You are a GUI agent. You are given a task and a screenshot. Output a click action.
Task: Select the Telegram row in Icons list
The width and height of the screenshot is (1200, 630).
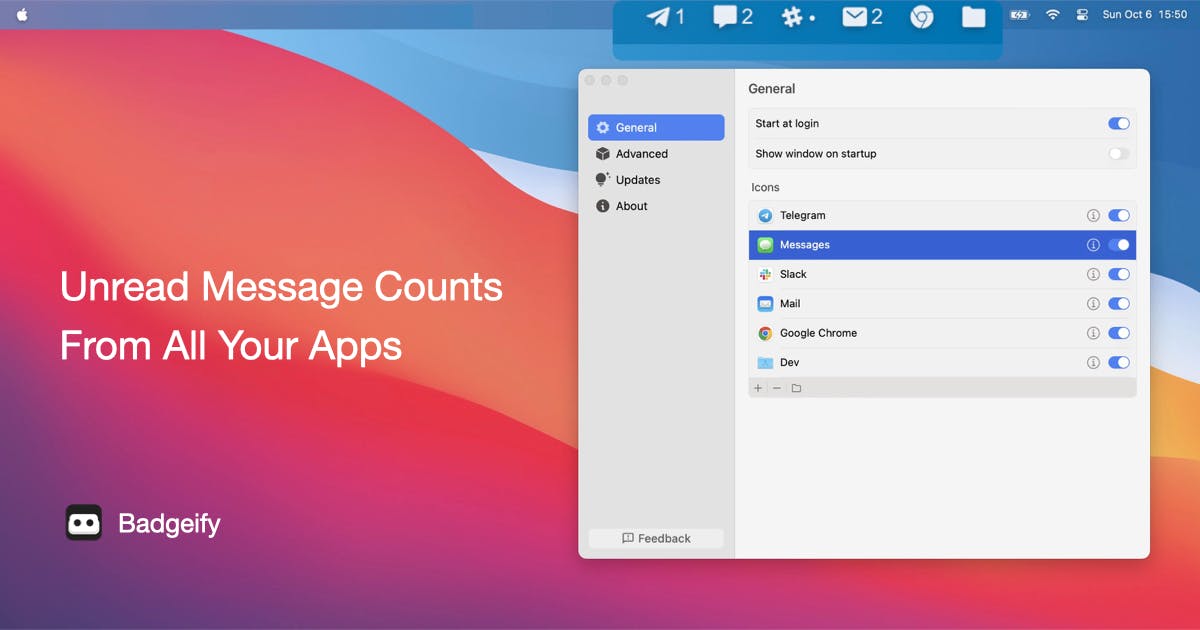click(942, 215)
